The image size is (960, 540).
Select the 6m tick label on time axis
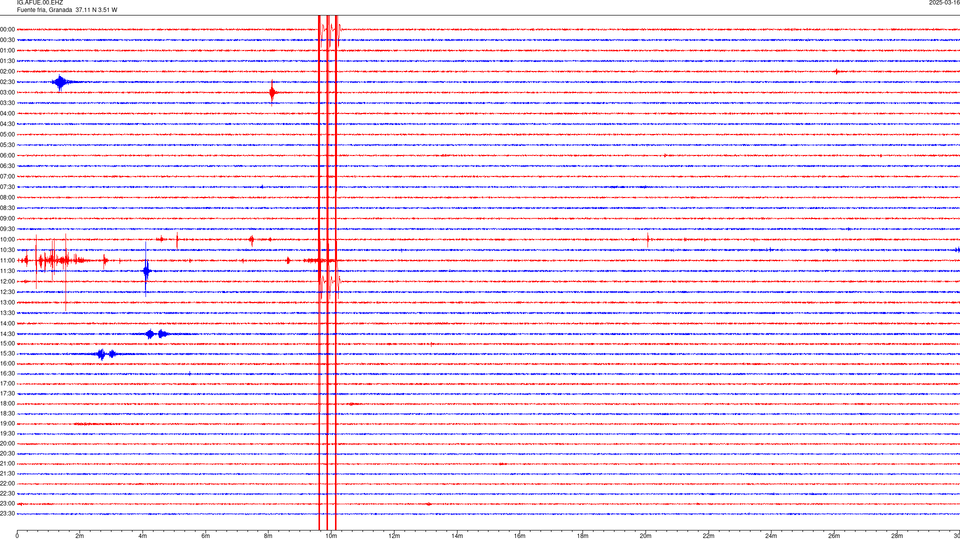pos(206,536)
